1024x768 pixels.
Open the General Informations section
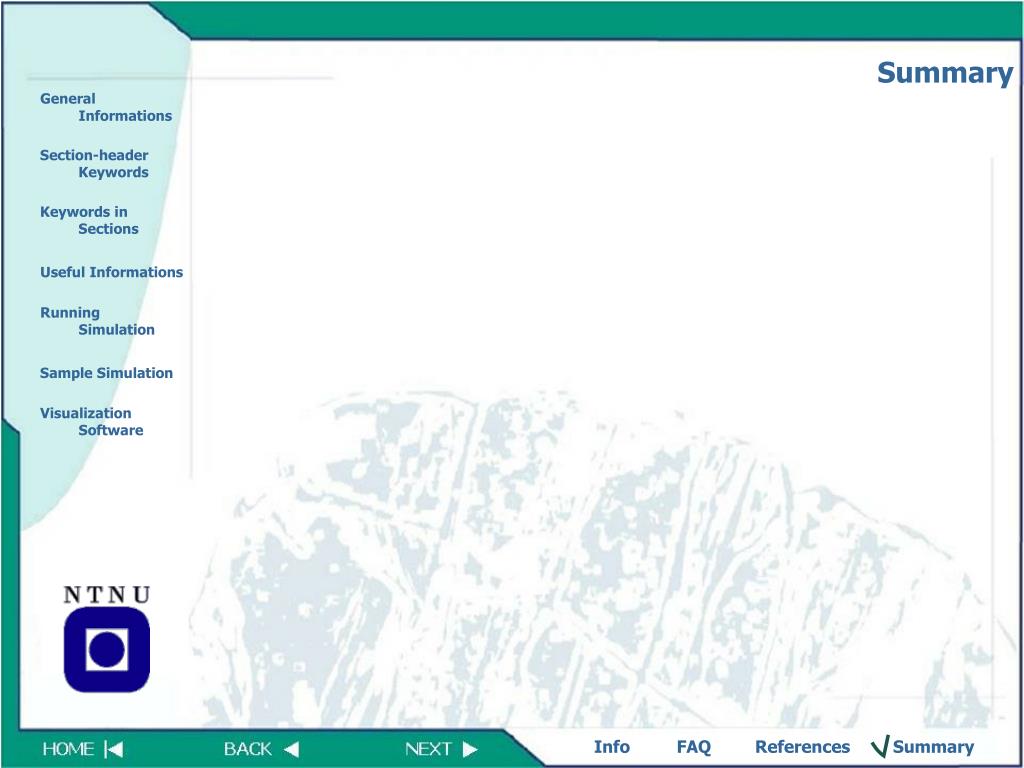(x=106, y=107)
